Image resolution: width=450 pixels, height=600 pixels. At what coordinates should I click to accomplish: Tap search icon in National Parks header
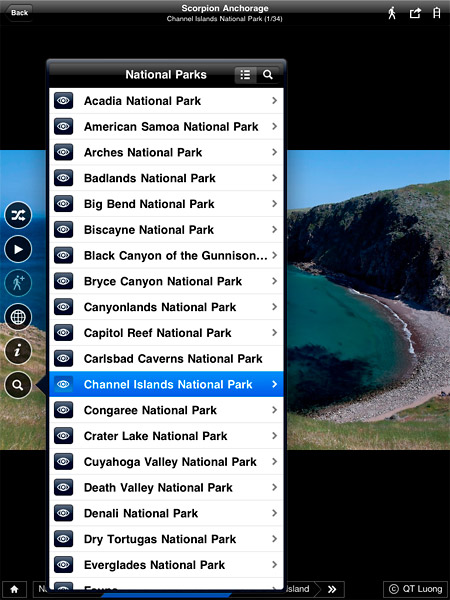(x=267, y=75)
